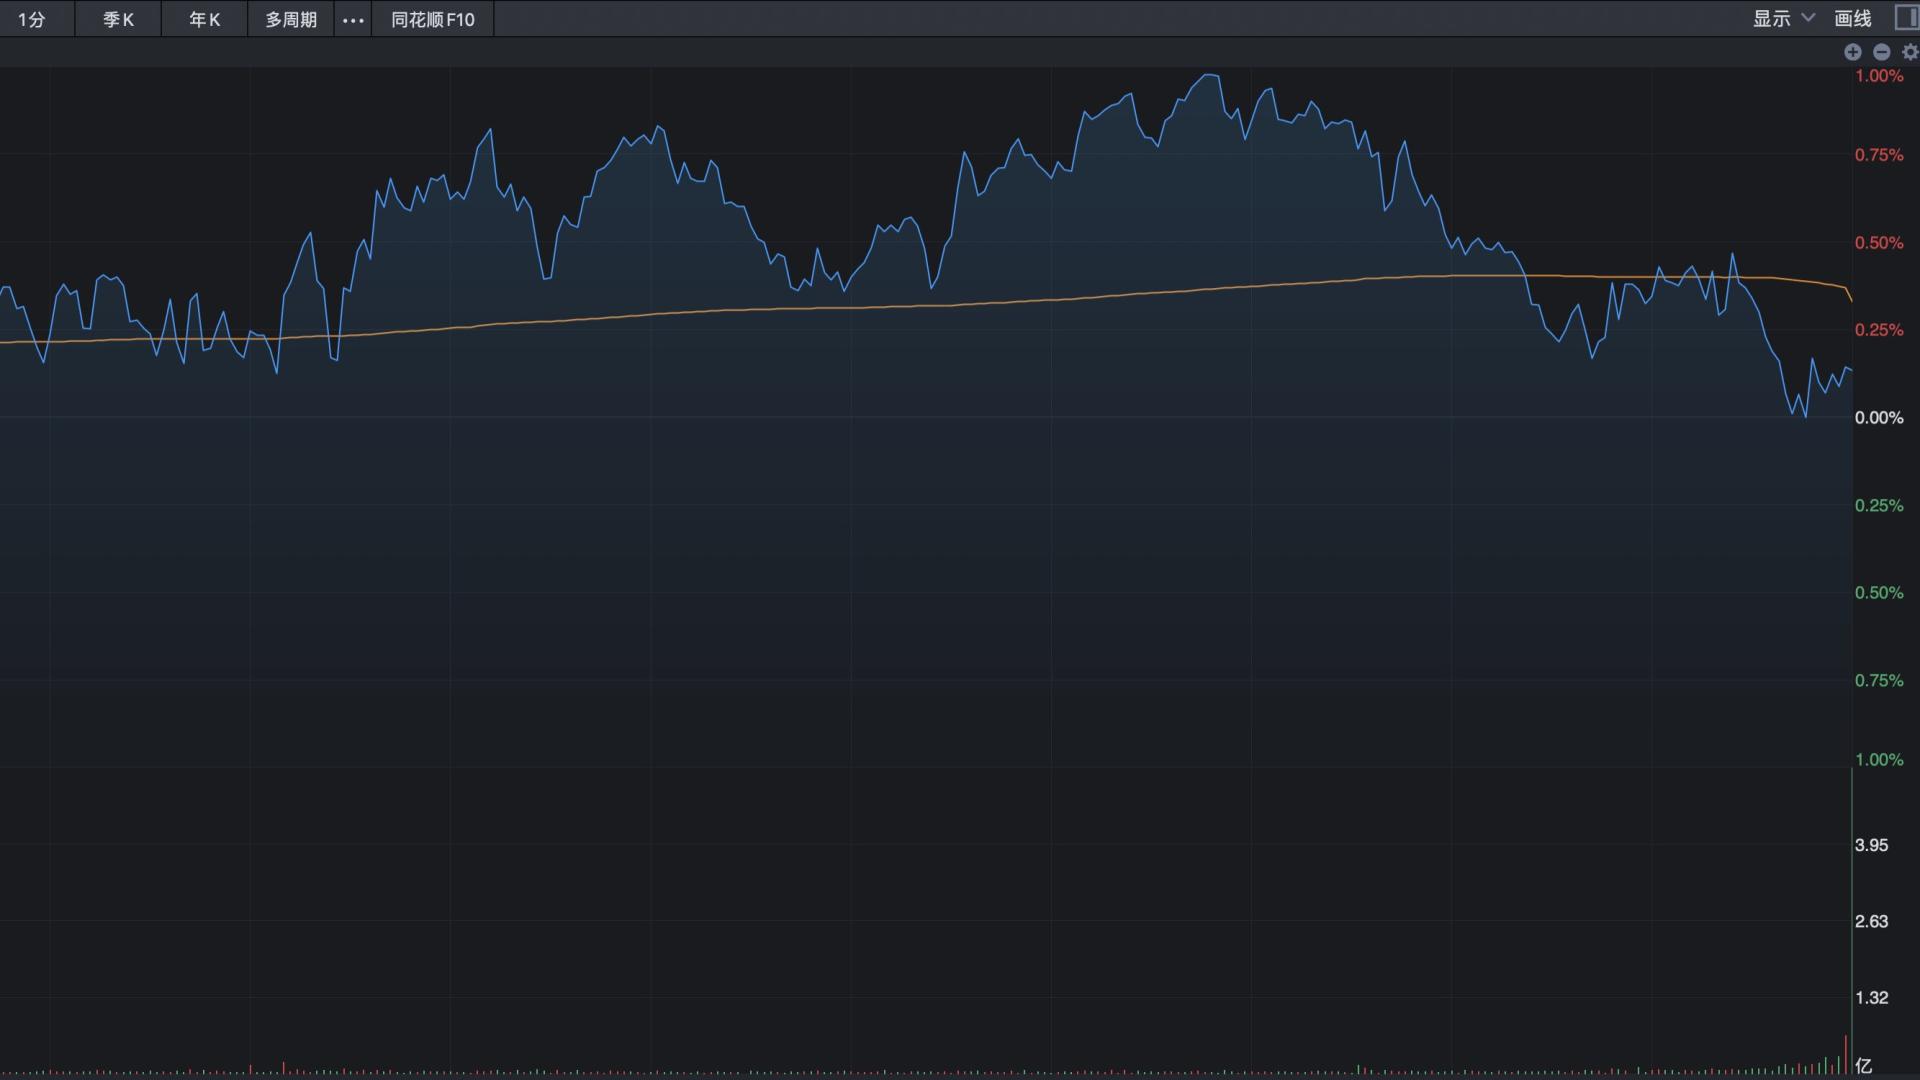Open more periods via ellipsis button
Image resolution: width=1920 pixels, height=1080 pixels.
(353, 19)
